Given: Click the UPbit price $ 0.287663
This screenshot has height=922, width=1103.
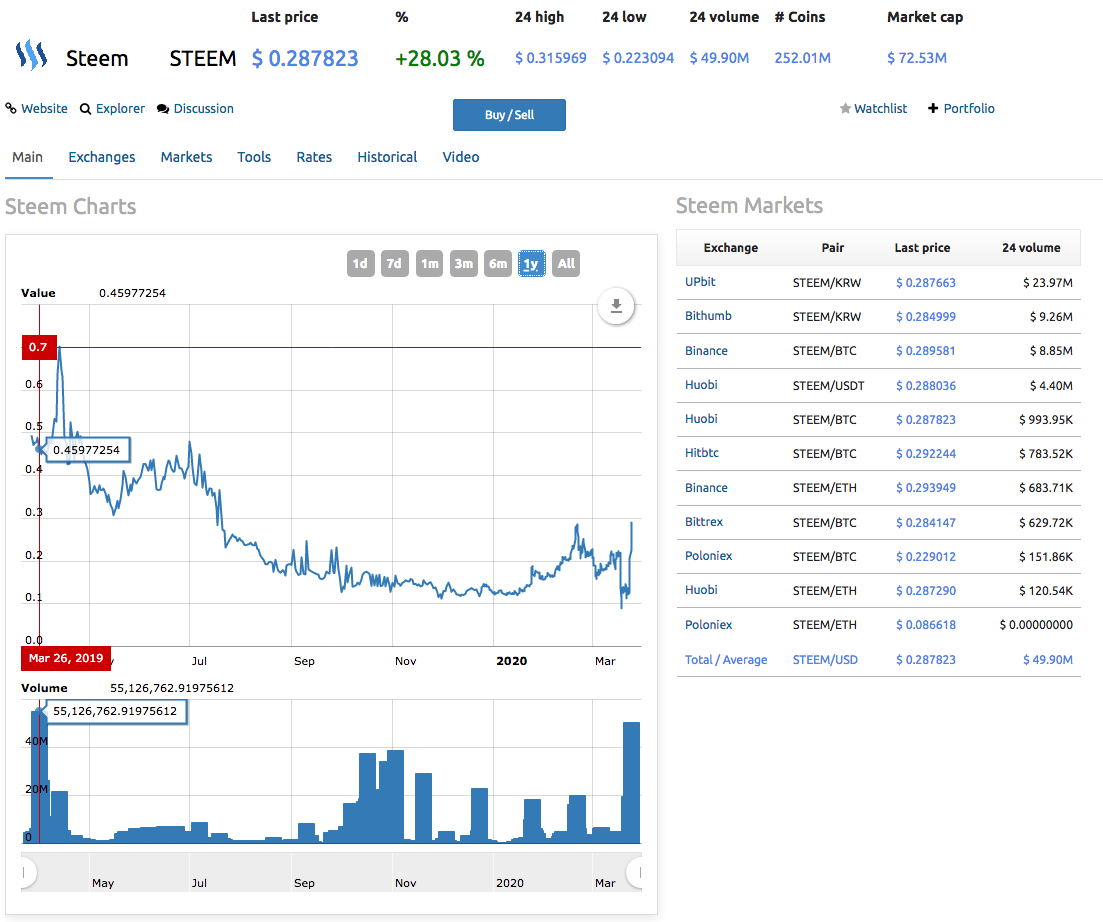Looking at the screenshot, I should click(926, 283).
